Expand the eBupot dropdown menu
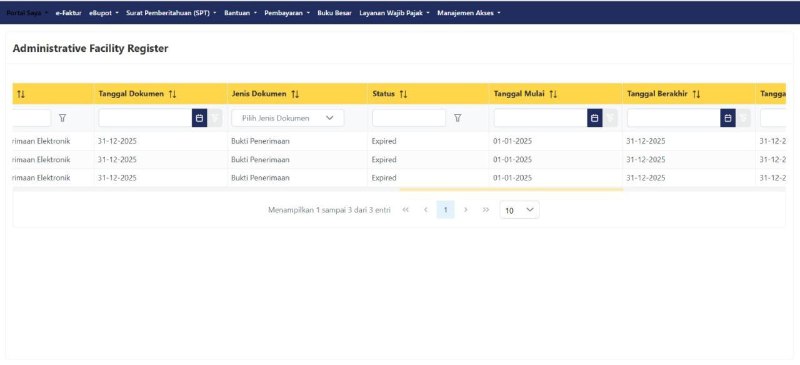 tap(104, 13)
